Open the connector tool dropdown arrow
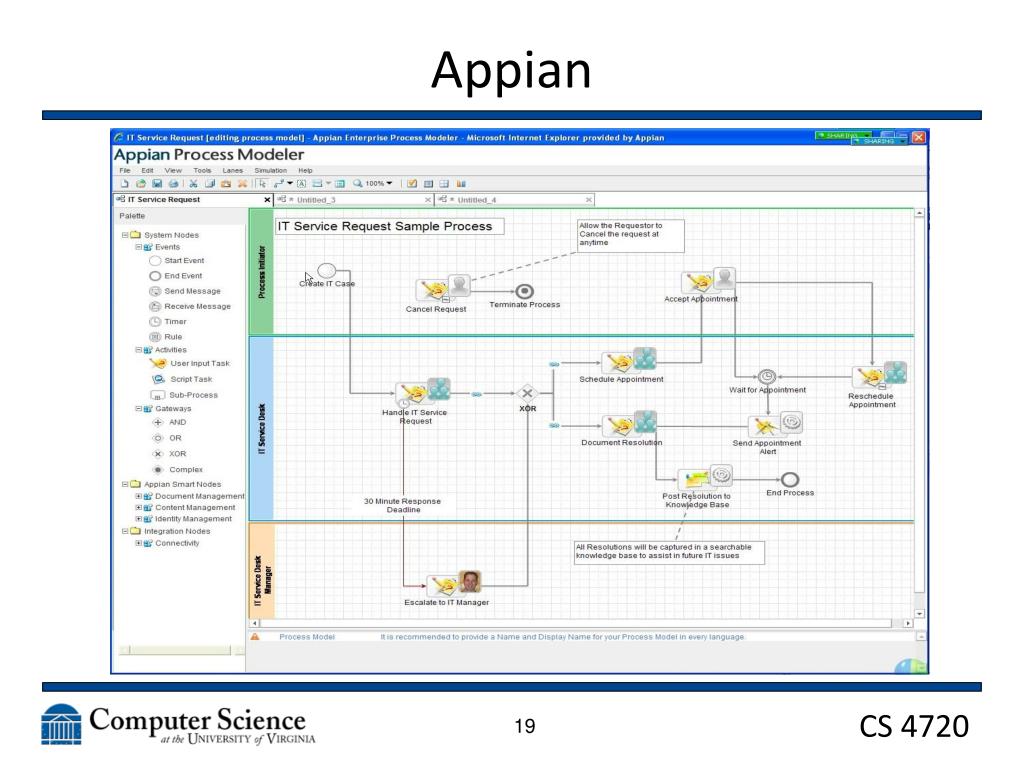The image size is (1024, 768). click(x=290, y=184)
